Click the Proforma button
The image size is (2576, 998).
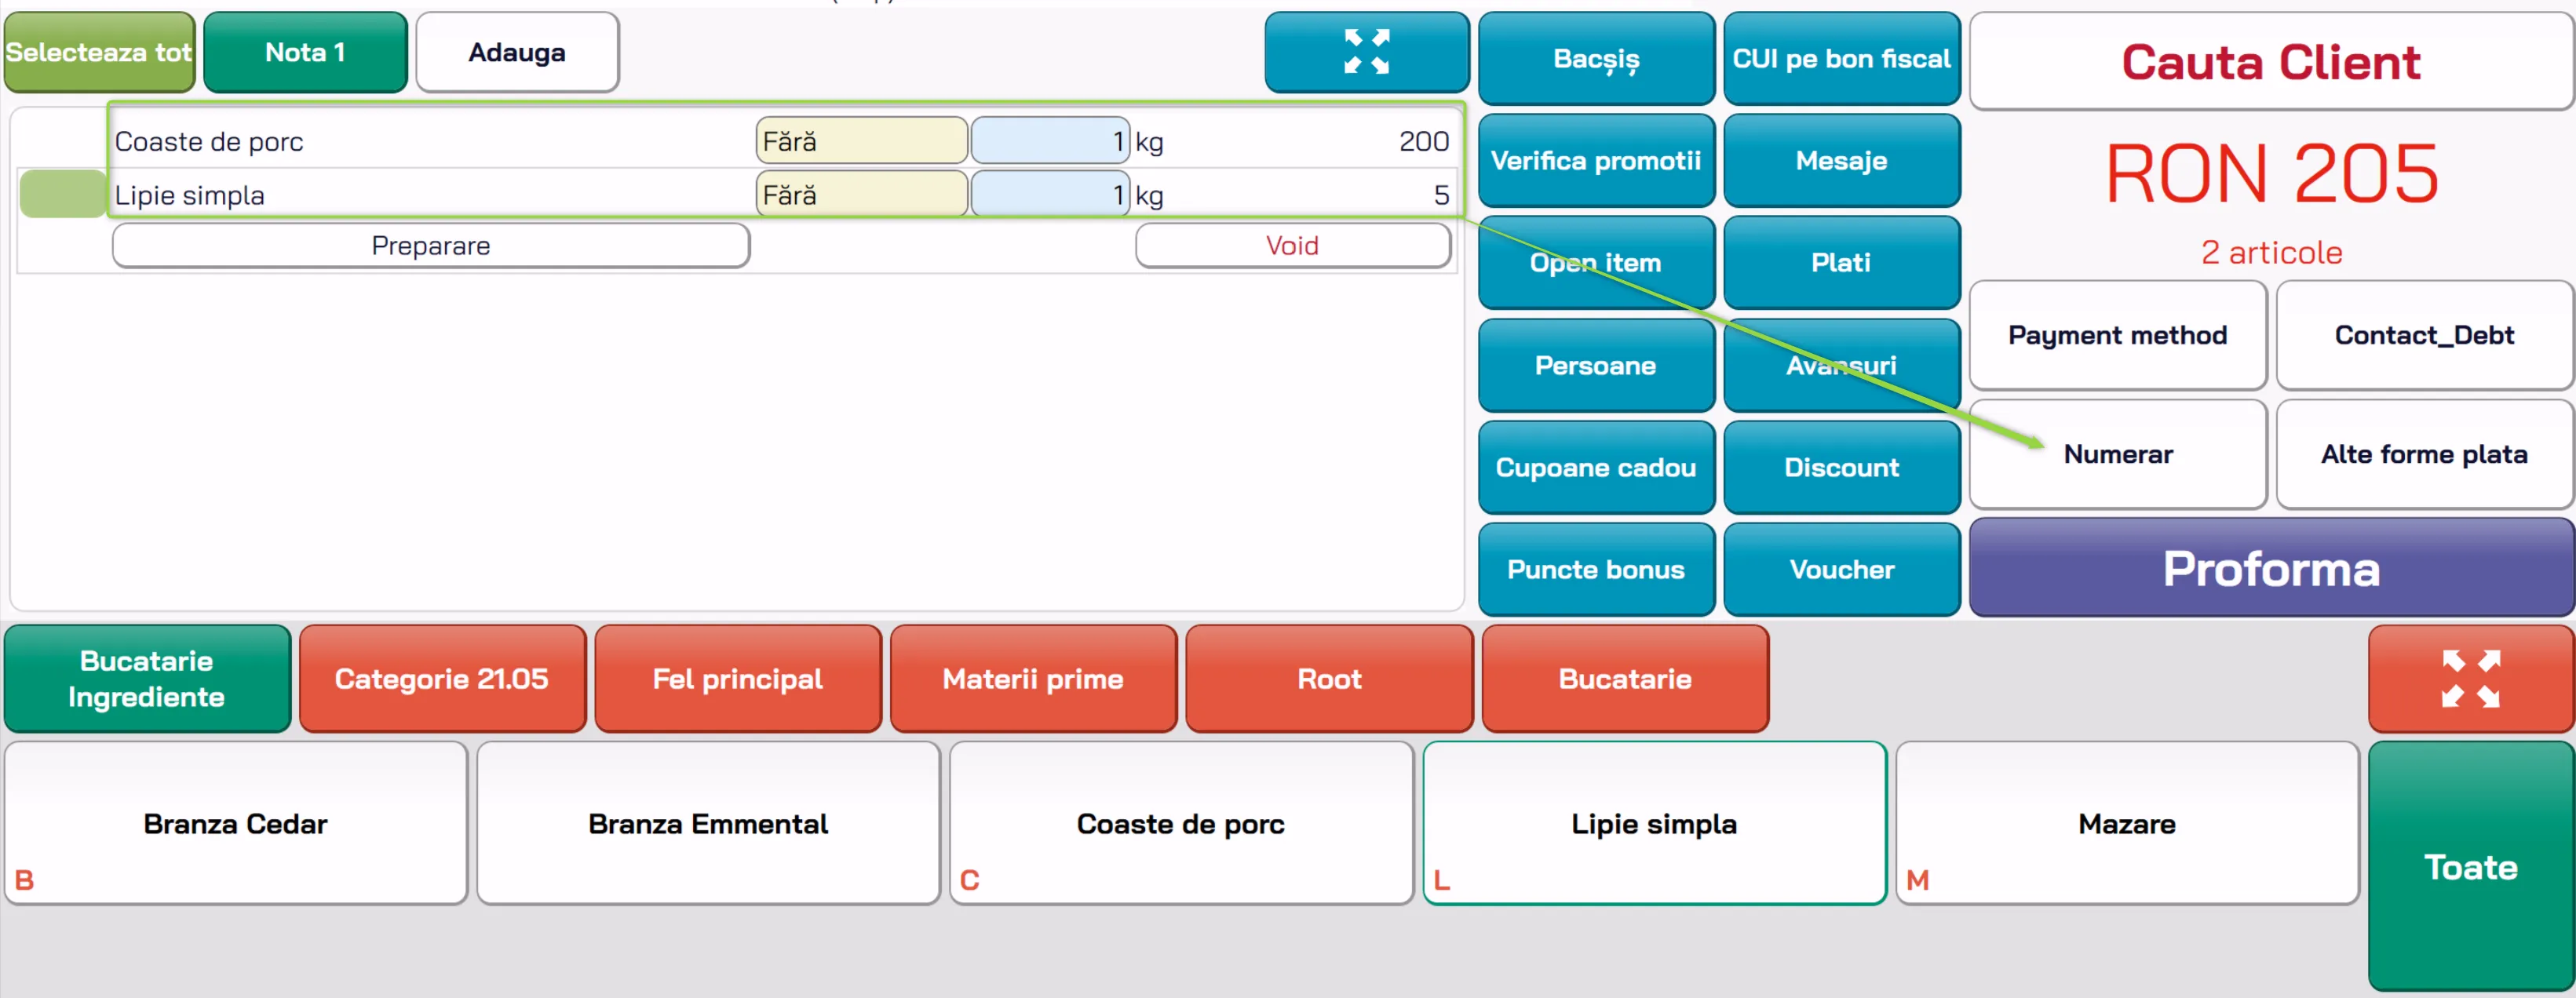pyautogui.click(x=2271, y=567)
